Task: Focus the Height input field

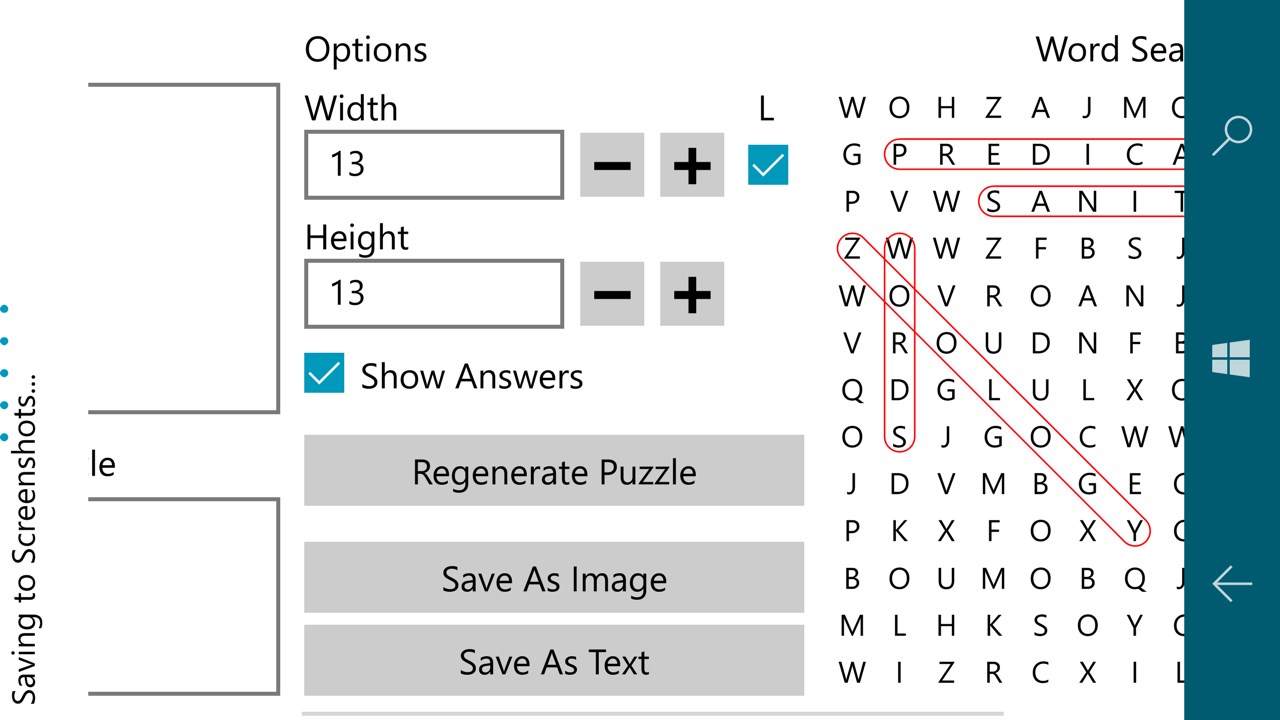Action: point(434,294)
